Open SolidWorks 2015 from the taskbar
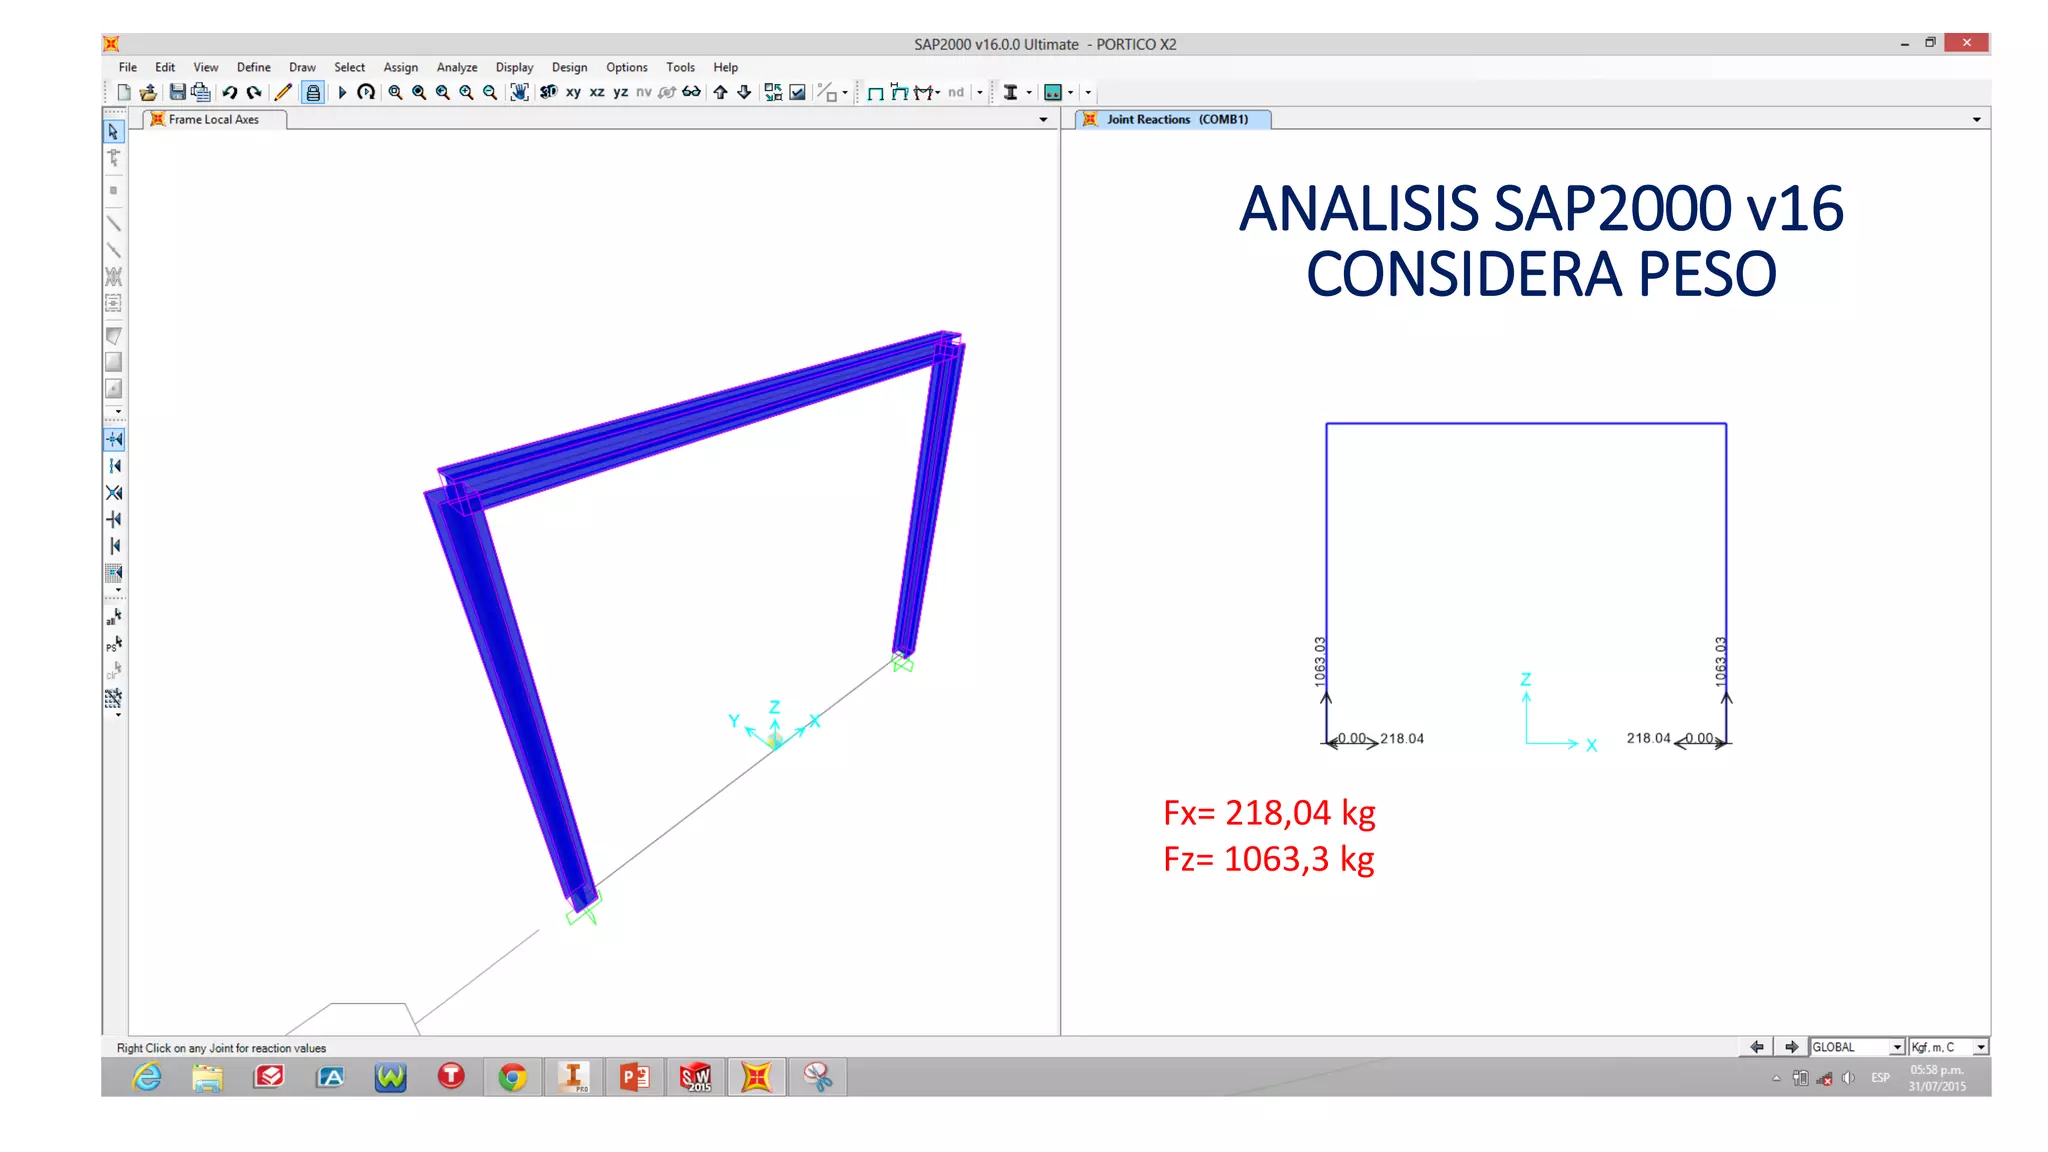2048x1152 pixels. tap(695, 1077)
